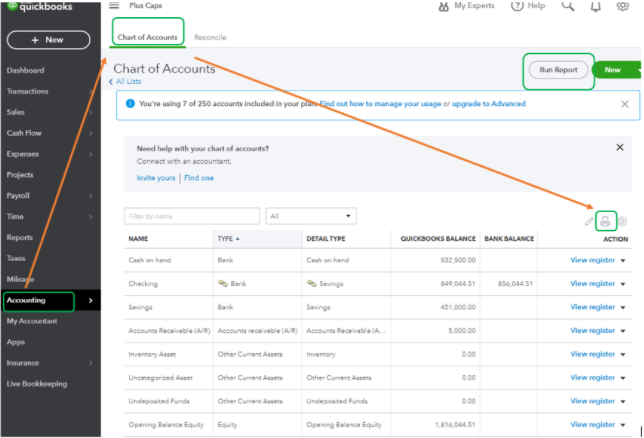644x438 pixels.
Task: Open Cash on hand action dropdown arrow
Action: (x=624, y=260)
